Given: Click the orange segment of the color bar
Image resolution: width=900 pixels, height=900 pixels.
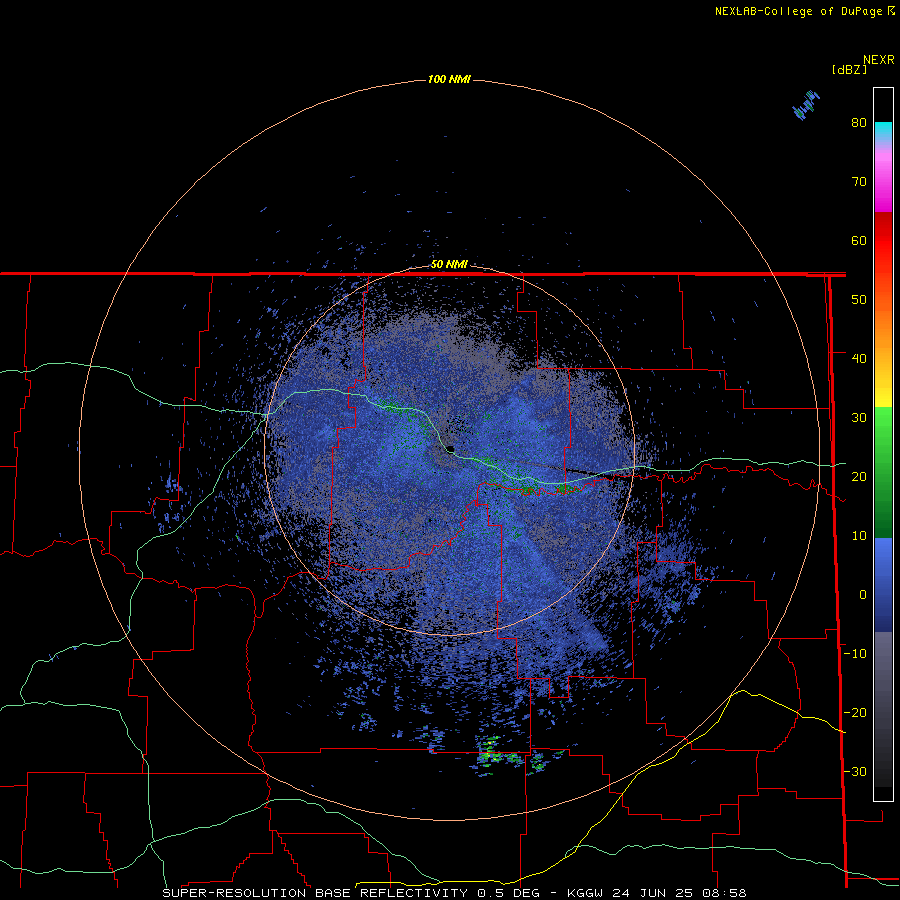Looking at the screenshot, I should [x=883, y=330].
